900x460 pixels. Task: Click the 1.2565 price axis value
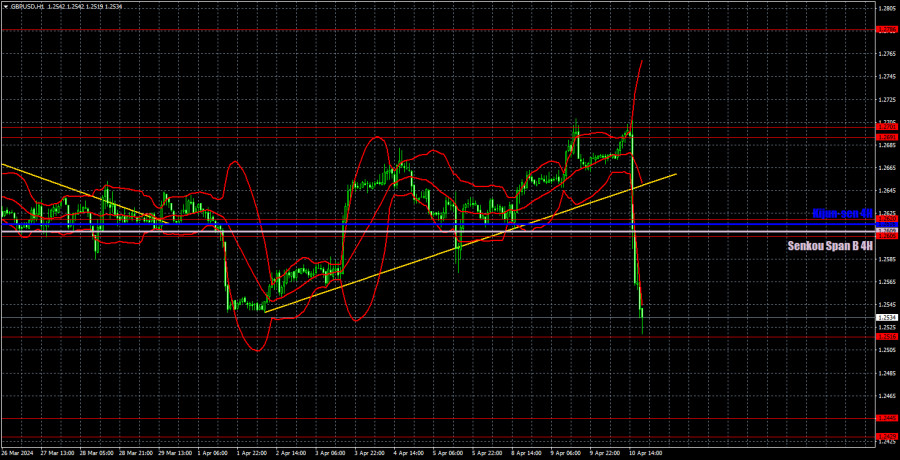(885, 282)
